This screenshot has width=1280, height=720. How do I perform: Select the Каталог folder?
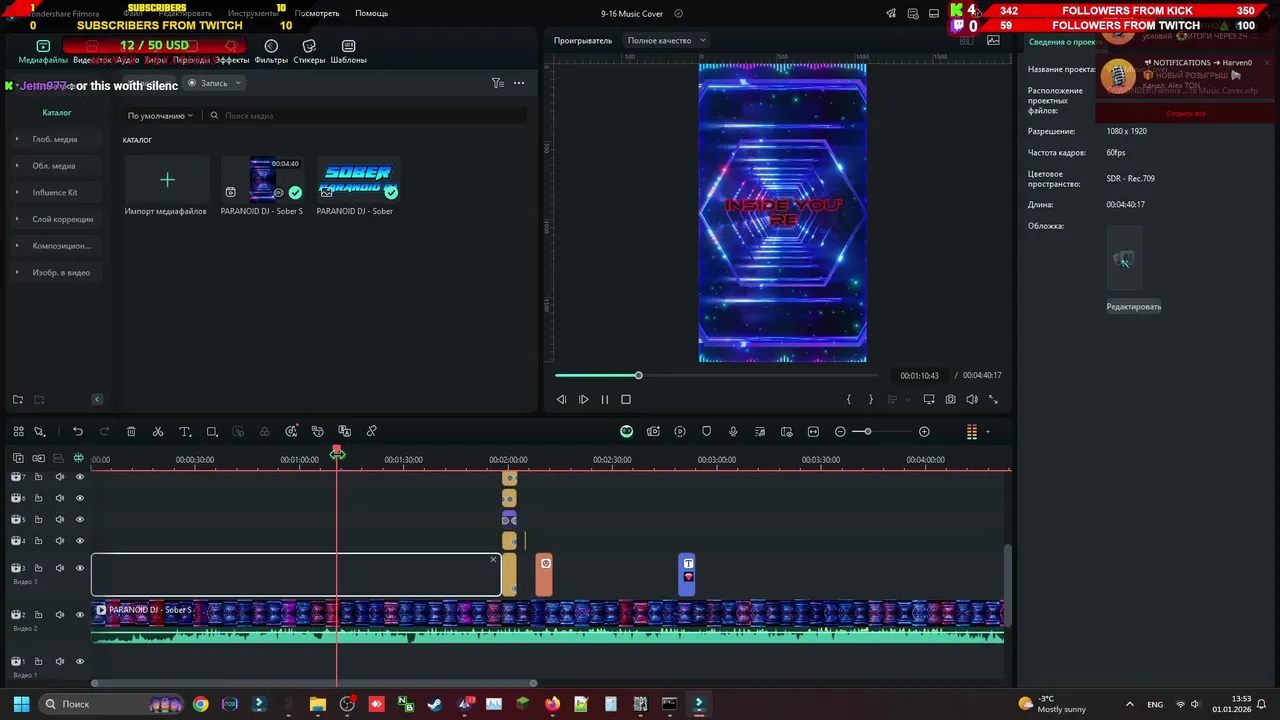tap(57, 113)
